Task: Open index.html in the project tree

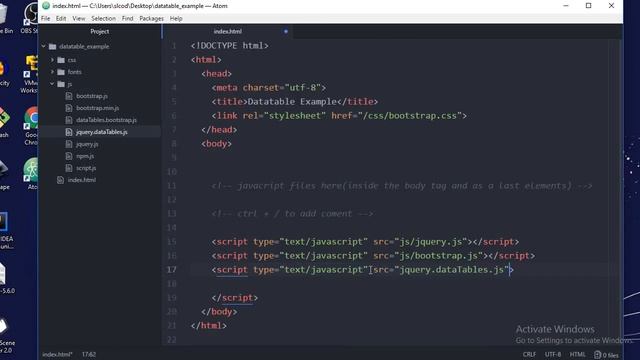Action: (82, 180)
